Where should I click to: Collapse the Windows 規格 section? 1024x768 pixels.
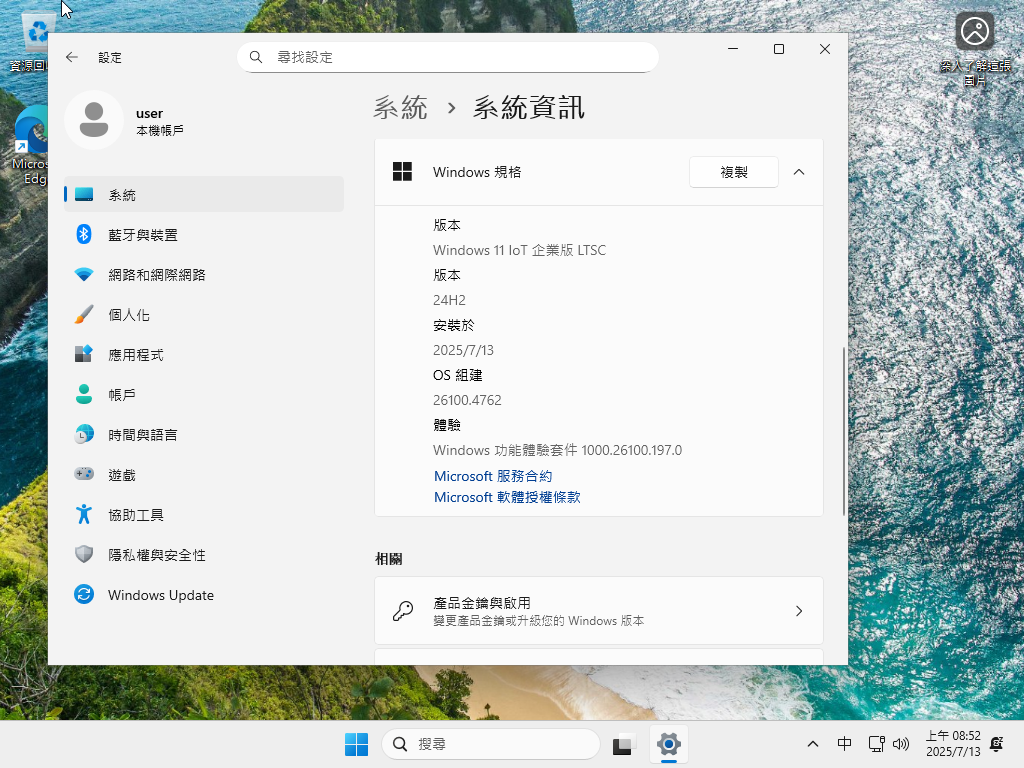[798, 172]
